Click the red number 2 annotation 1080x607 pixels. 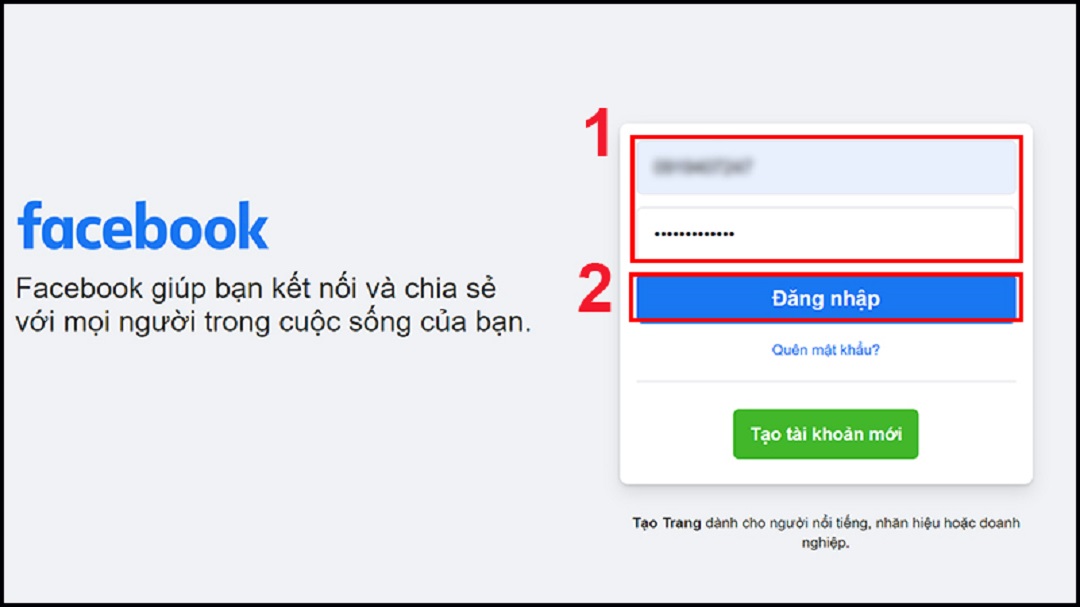click(595, 289)
